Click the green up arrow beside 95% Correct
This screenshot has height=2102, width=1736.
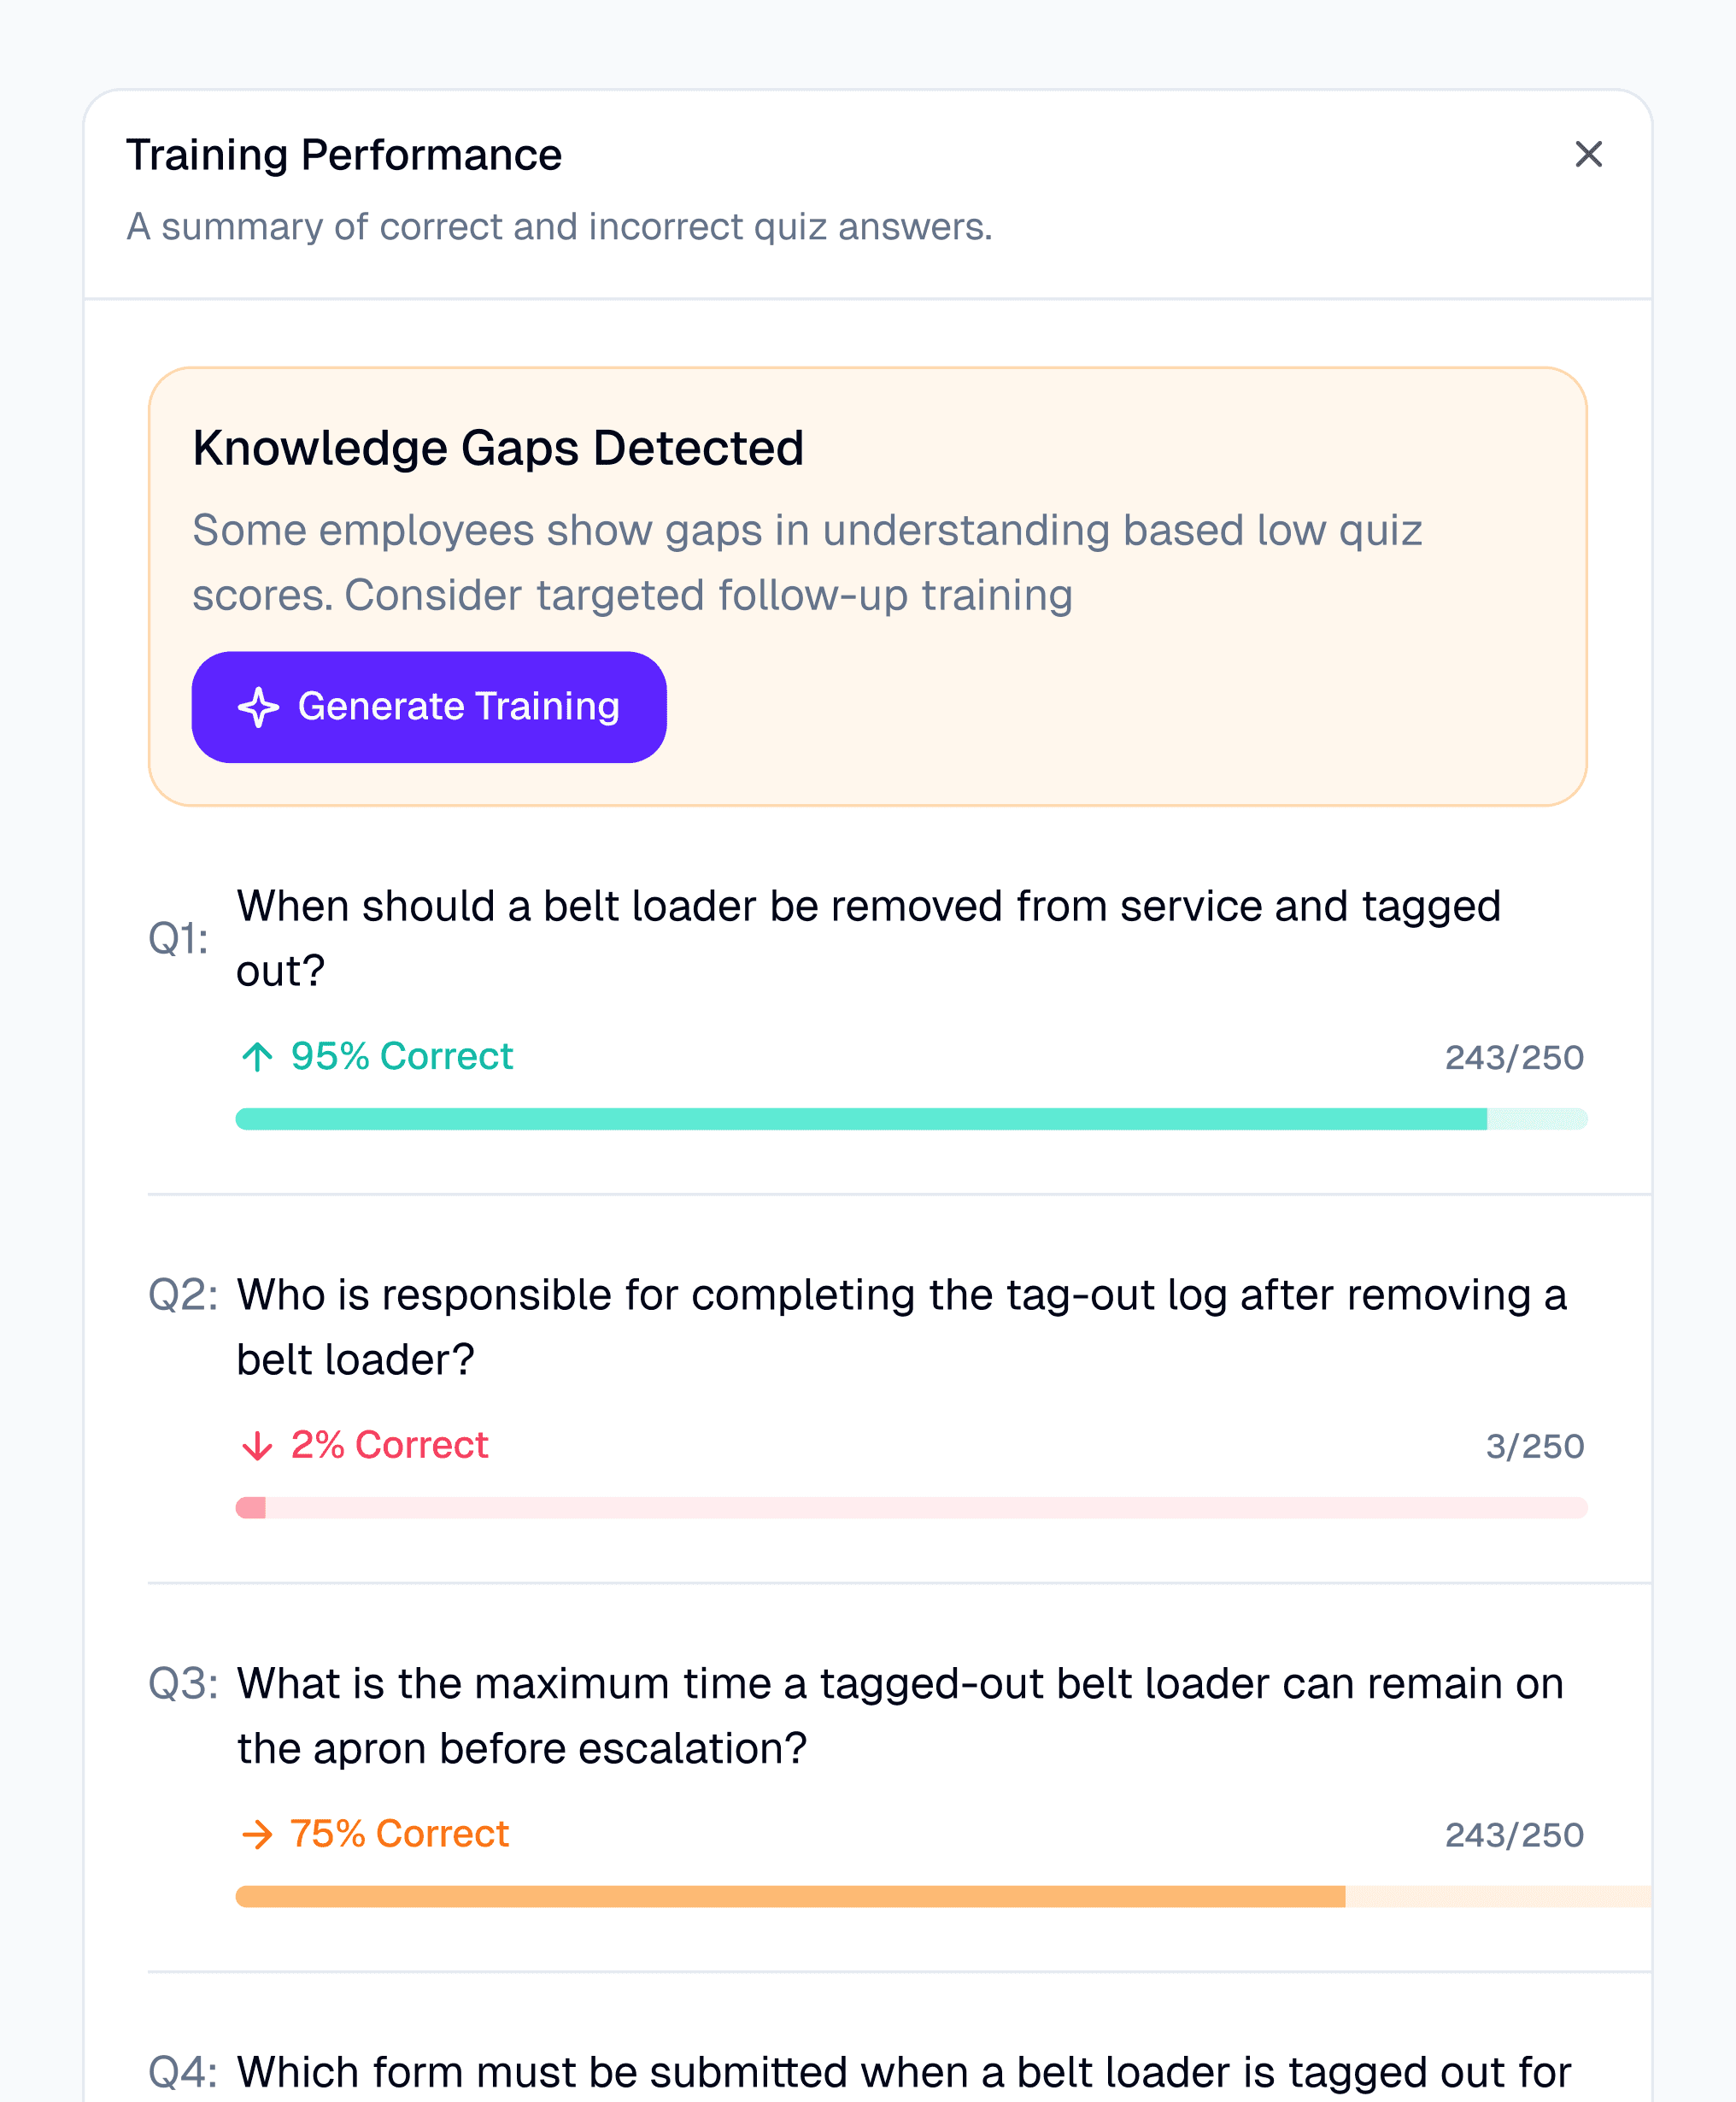tap(257, 1056)
